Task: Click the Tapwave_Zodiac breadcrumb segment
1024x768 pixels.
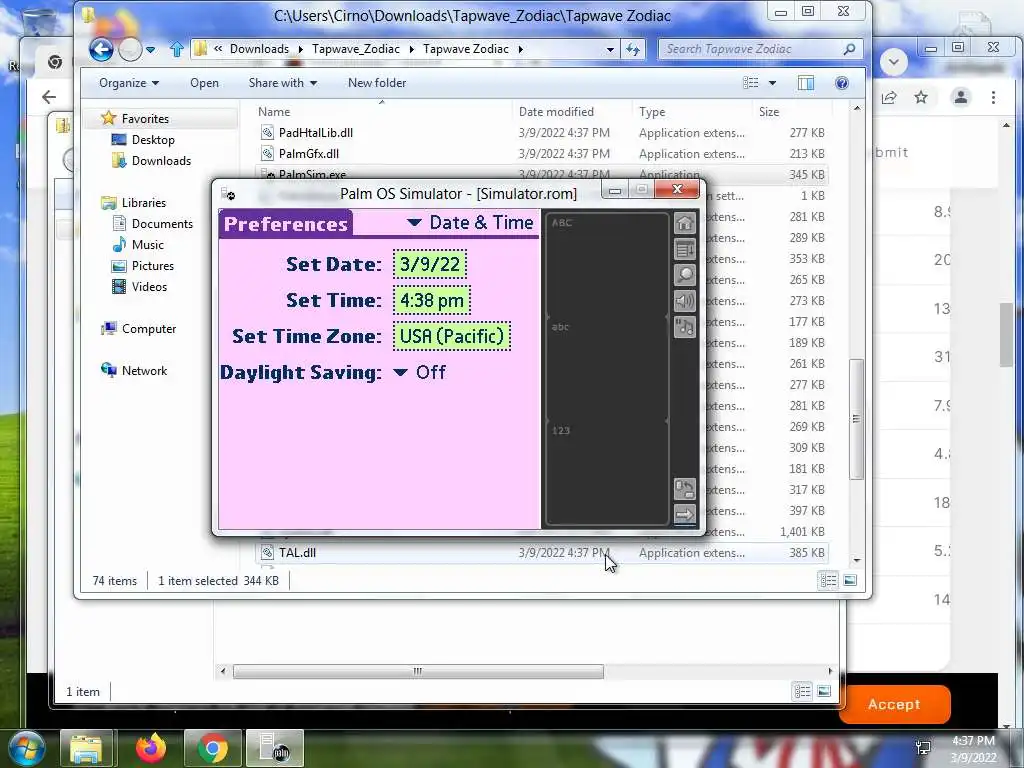Action: tap(356, 49)
